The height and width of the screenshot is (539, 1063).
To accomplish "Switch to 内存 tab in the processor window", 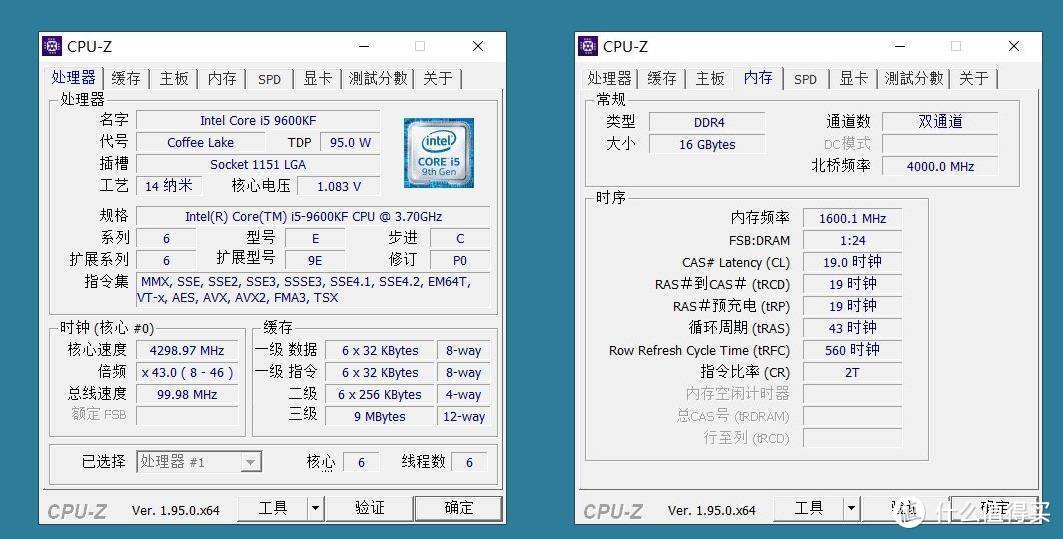I will pos(222,79).
